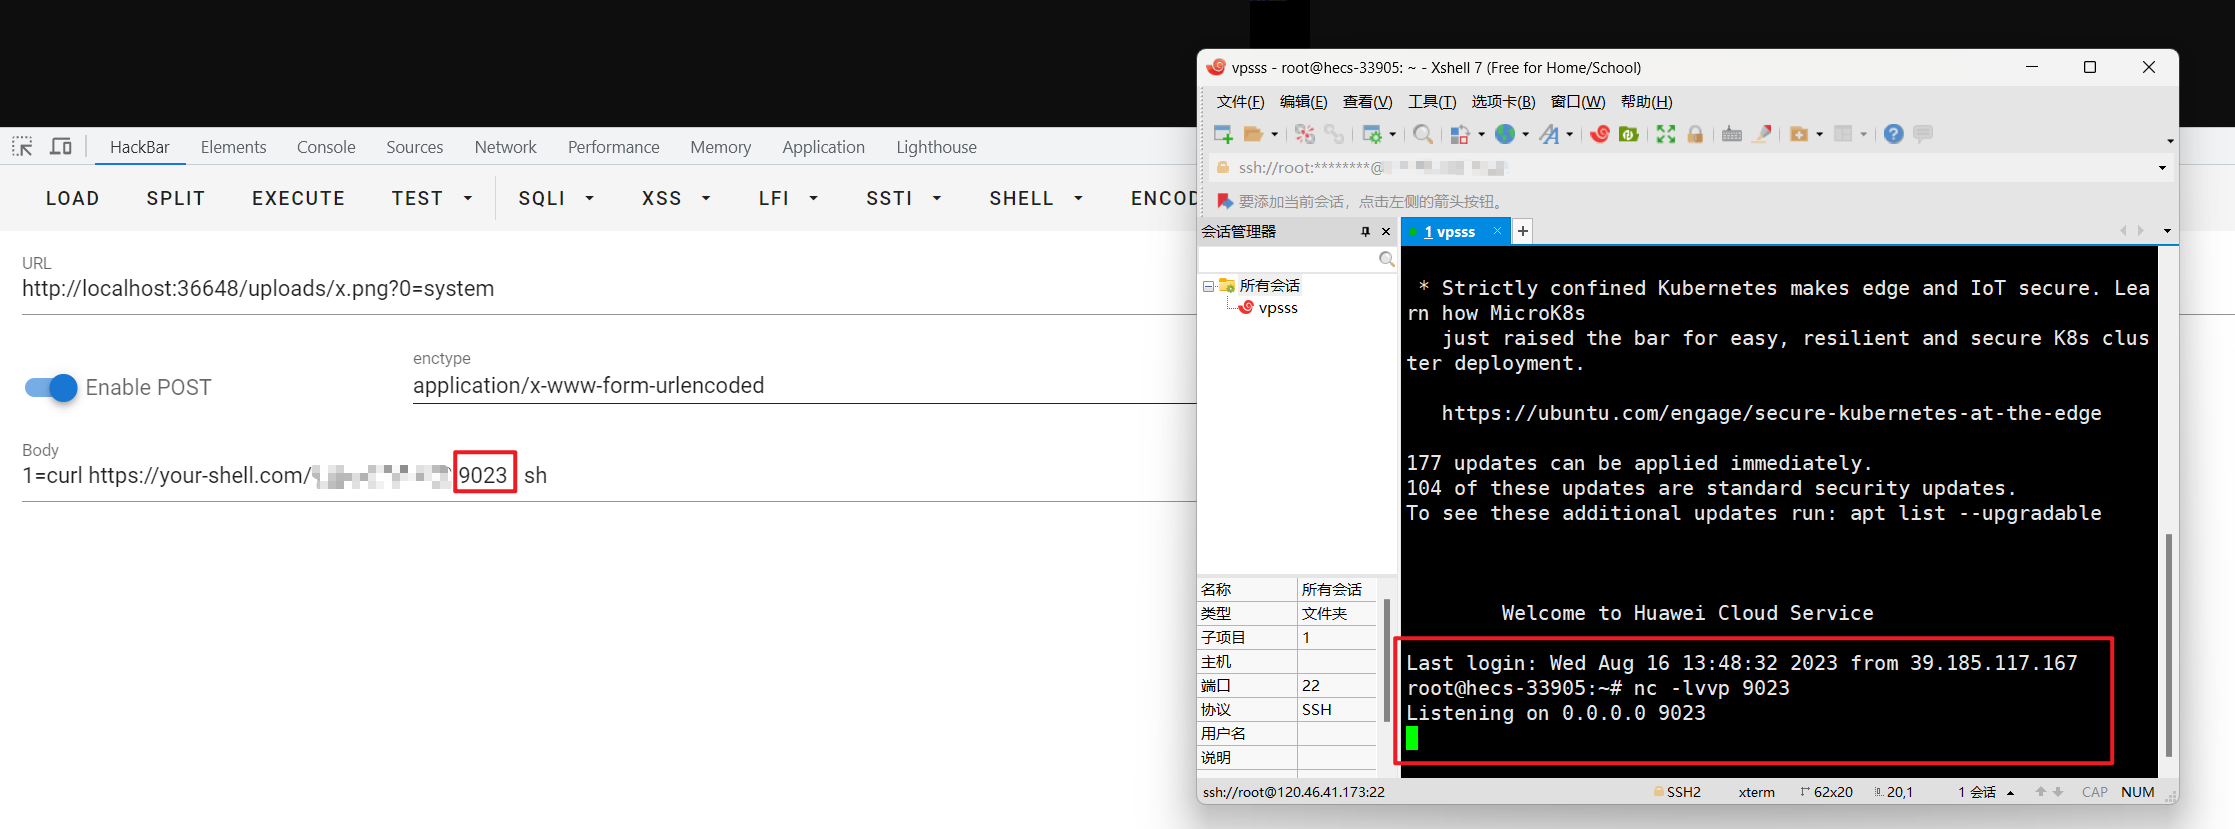
Task: Click the Session Manager search input box
Action: click(x=1289, y=260)
